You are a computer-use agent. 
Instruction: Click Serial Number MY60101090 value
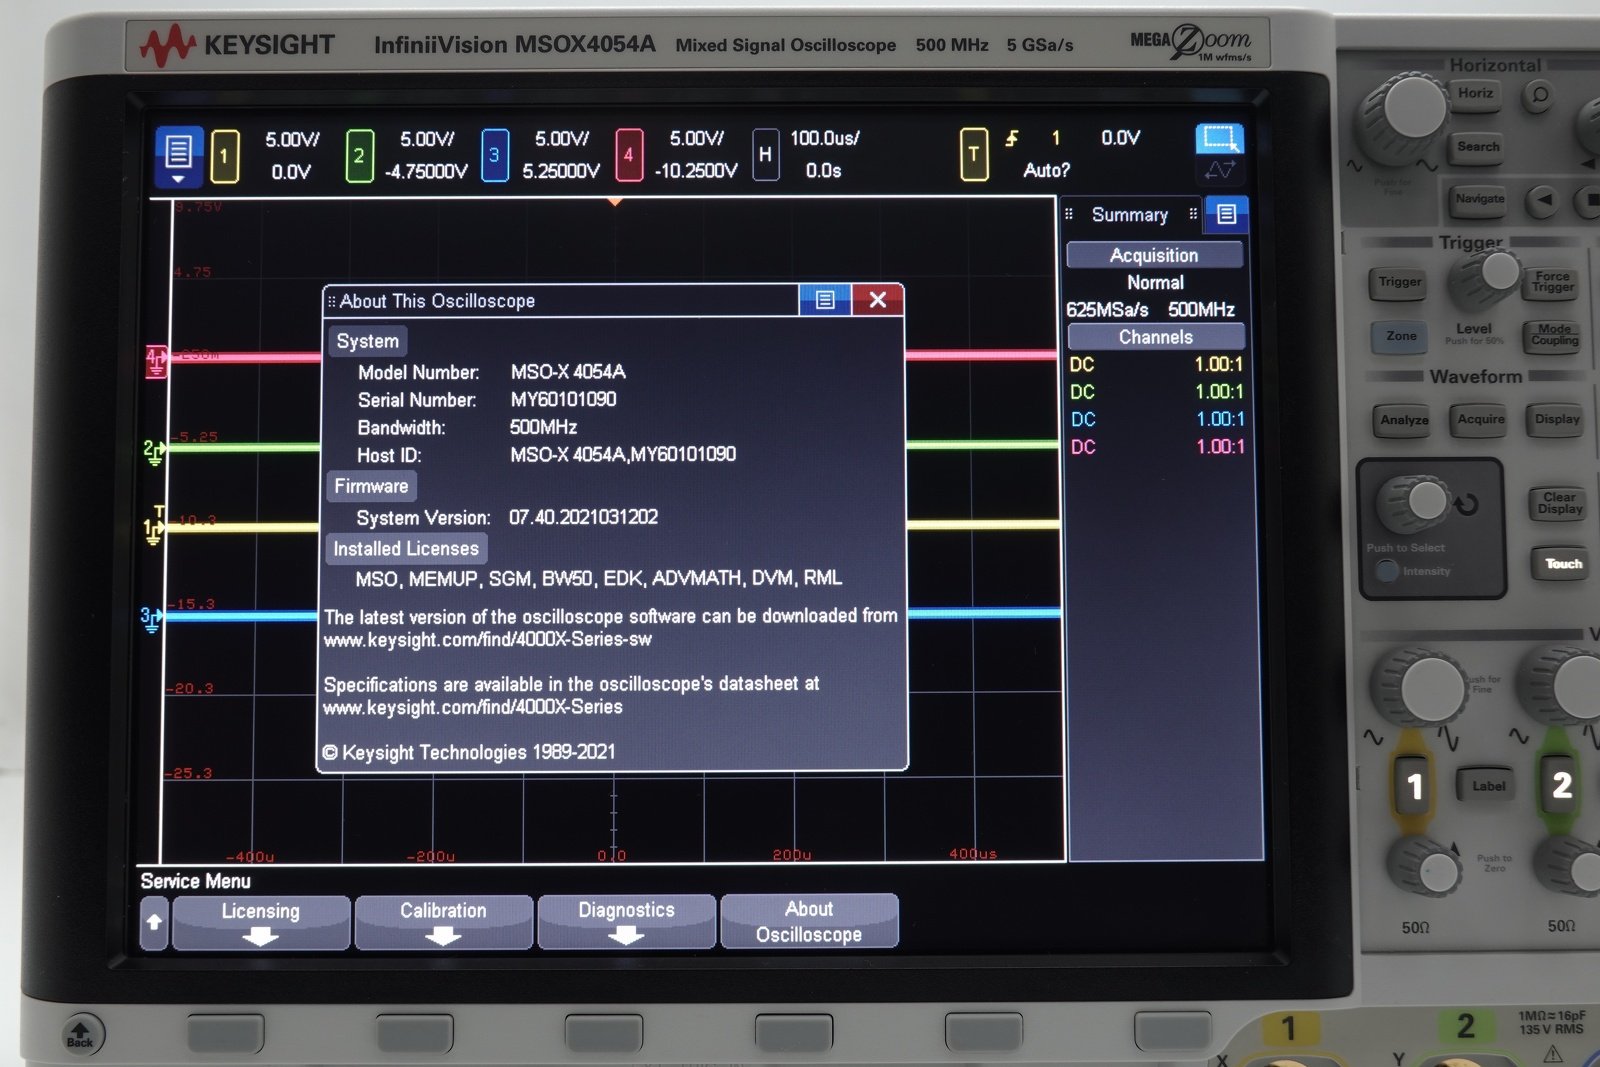563,399
